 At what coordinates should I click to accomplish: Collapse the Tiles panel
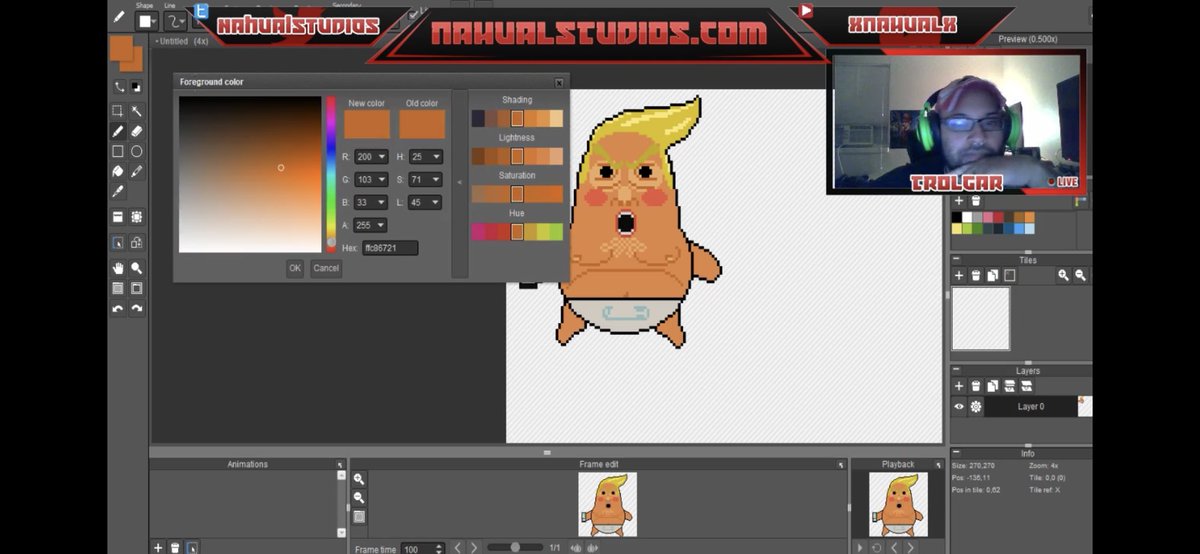[x=956, y=260]
